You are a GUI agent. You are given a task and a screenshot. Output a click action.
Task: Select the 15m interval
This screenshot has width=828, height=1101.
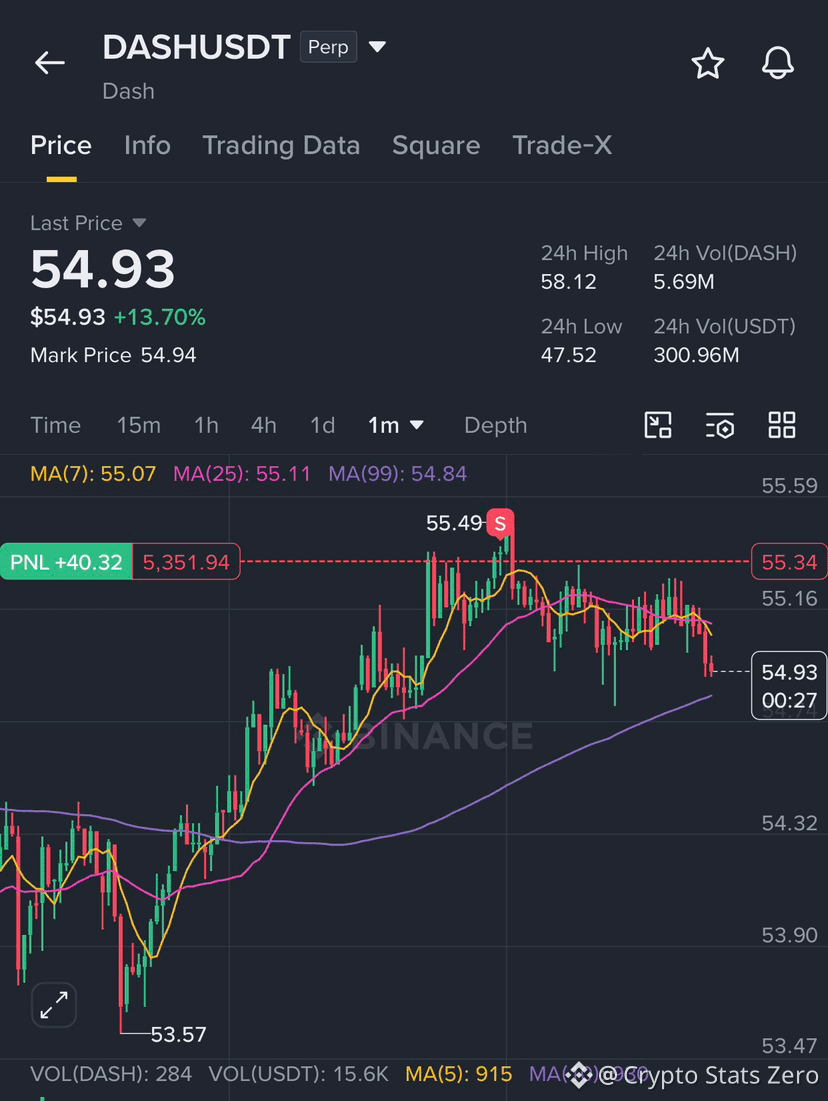pos(138,425)
